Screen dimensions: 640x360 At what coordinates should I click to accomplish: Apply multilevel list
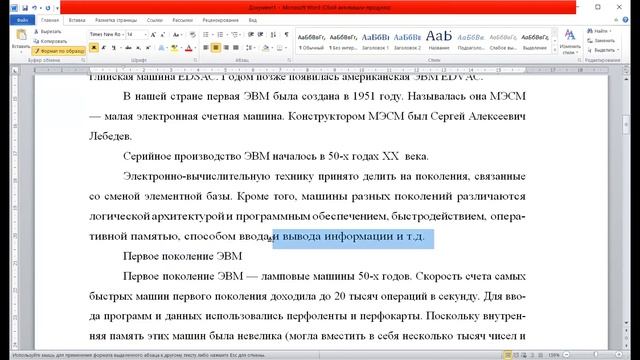point(234,35)
